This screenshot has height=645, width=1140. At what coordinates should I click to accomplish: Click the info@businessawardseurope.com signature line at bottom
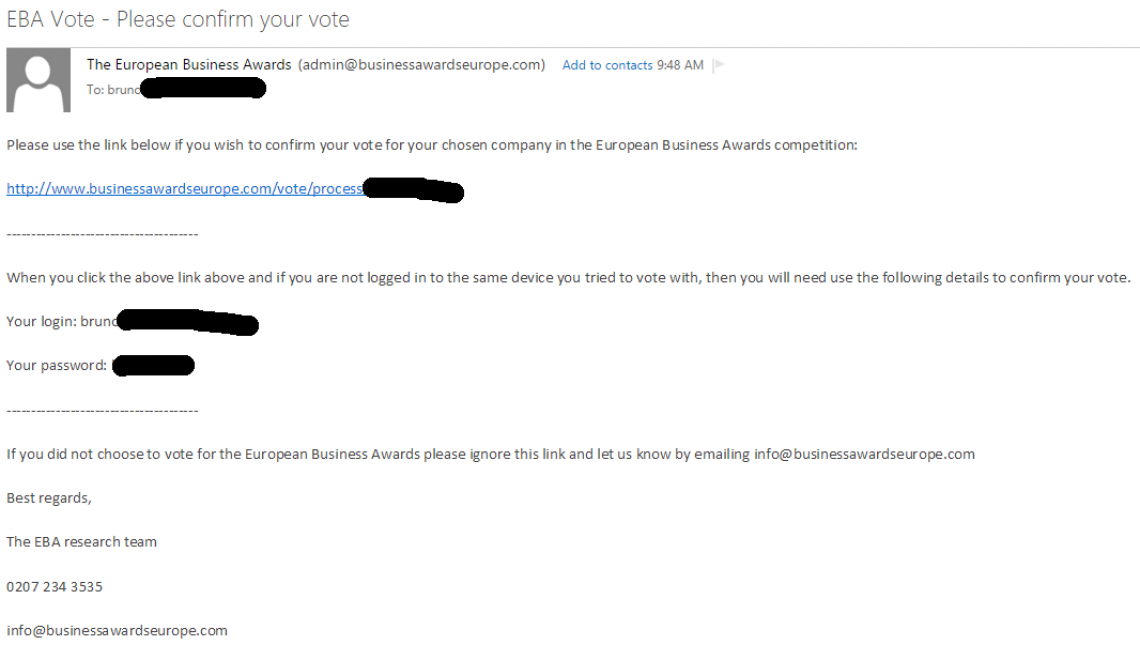117,631
